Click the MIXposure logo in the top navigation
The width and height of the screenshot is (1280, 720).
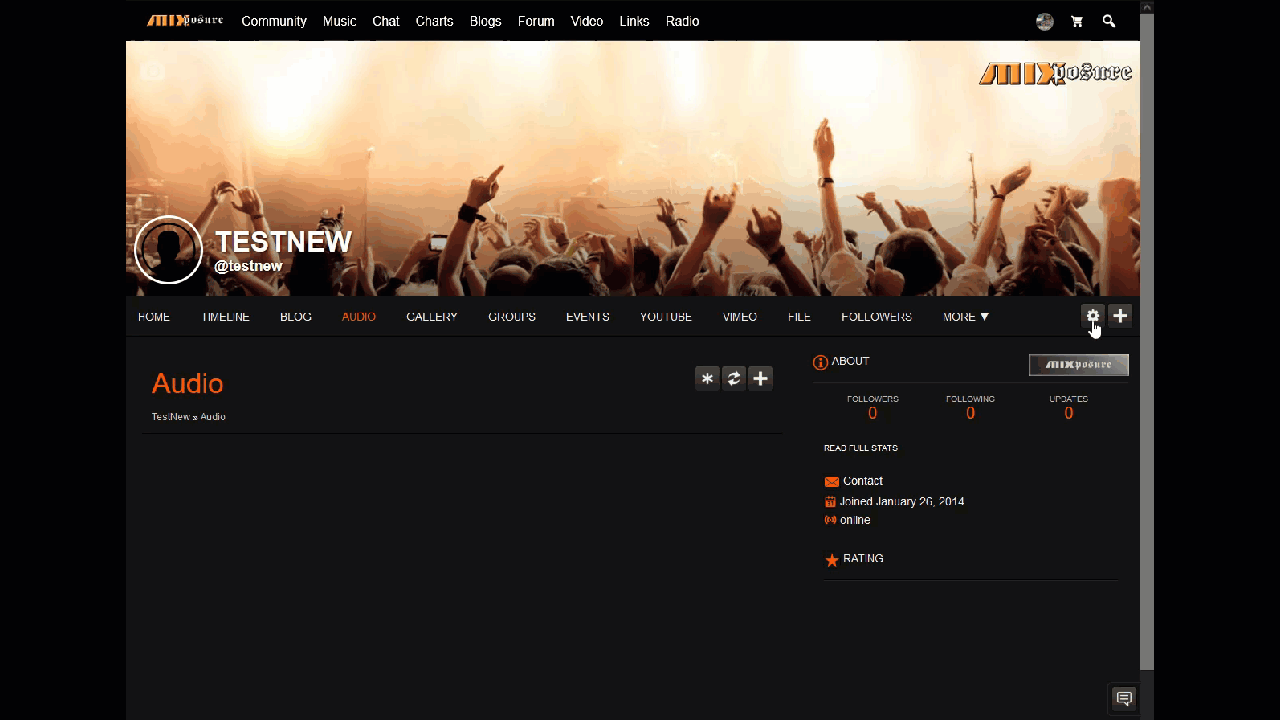185,20
